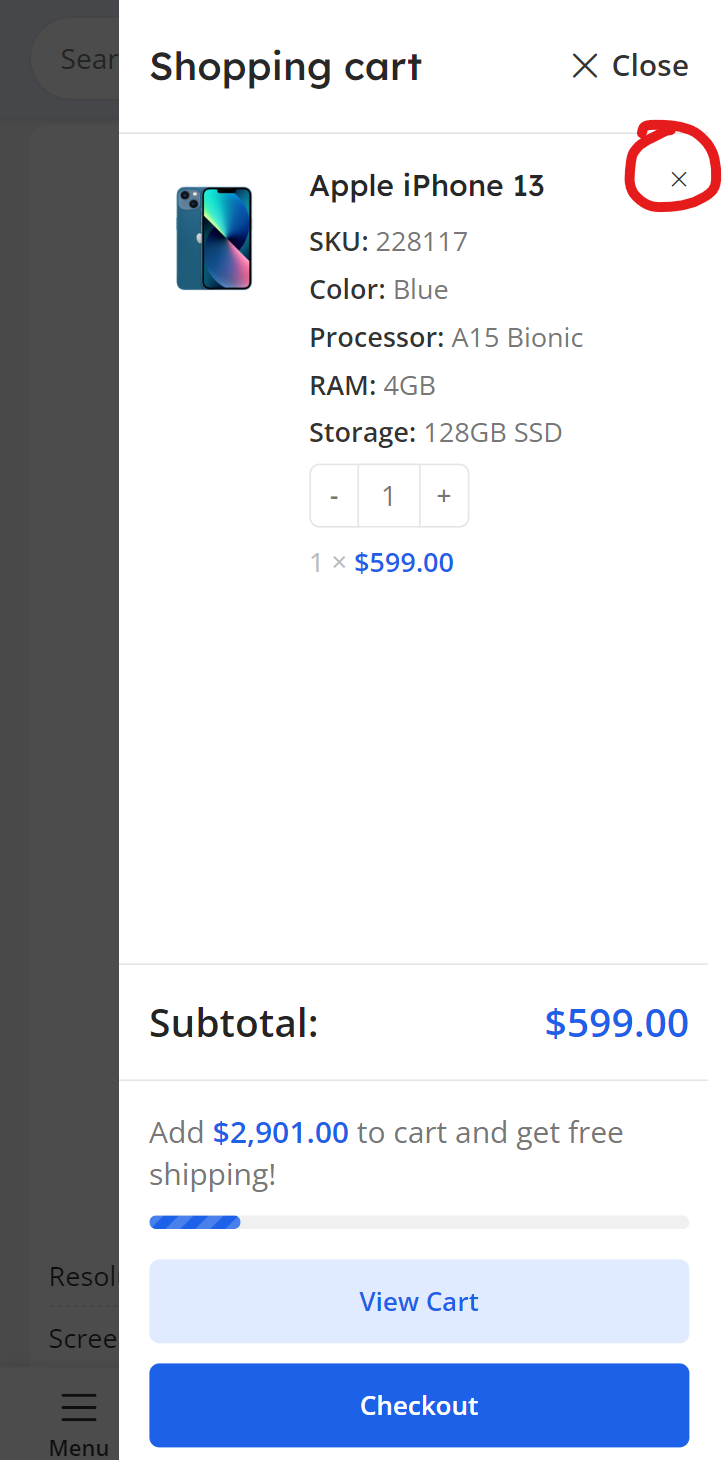Click the $2,901.00 free shipping amount
Screen dimensions: 722x1460
coord(281,1133)
